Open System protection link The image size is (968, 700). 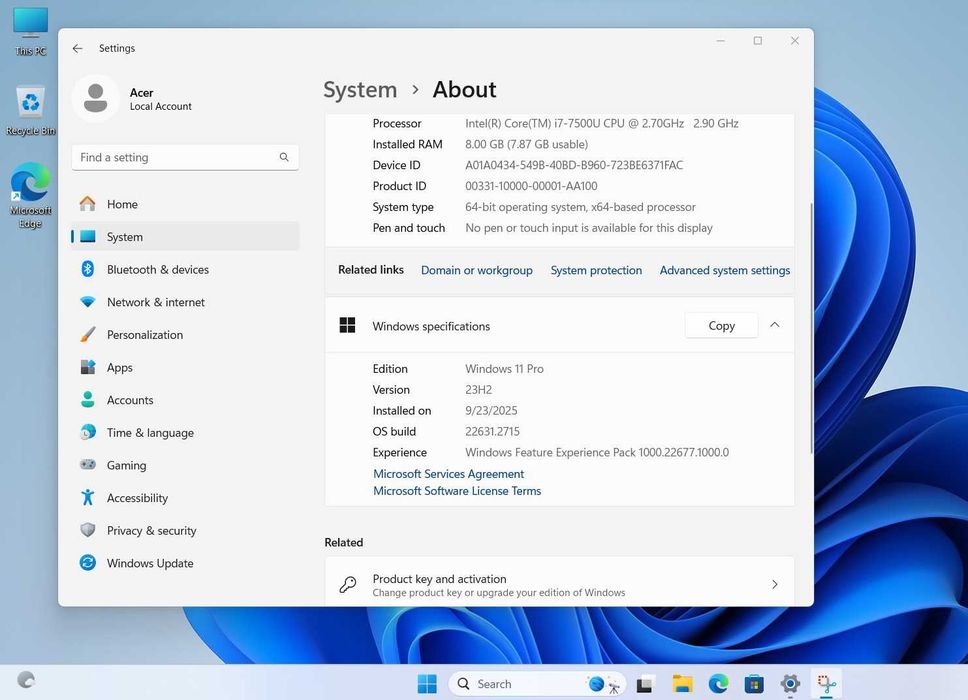point(596,270)
